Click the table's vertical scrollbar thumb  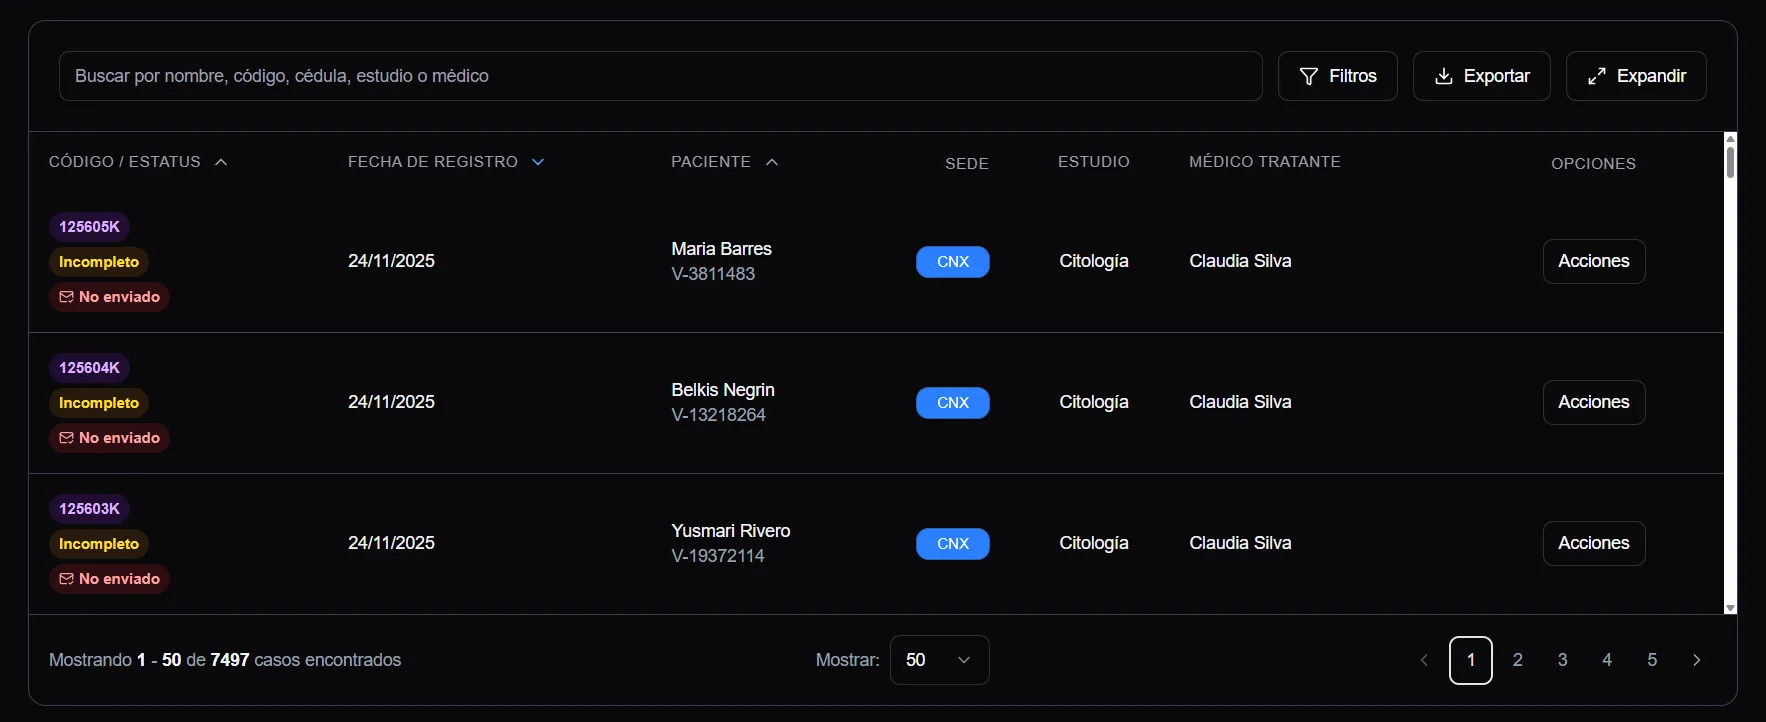pyautogui.click(x=1730, y=161)
